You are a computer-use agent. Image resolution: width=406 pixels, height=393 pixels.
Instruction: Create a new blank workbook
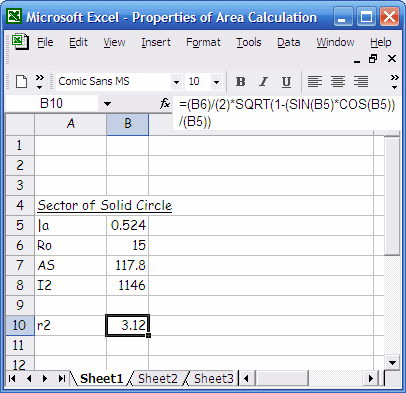pyautogui.click(x=22, y=82)
